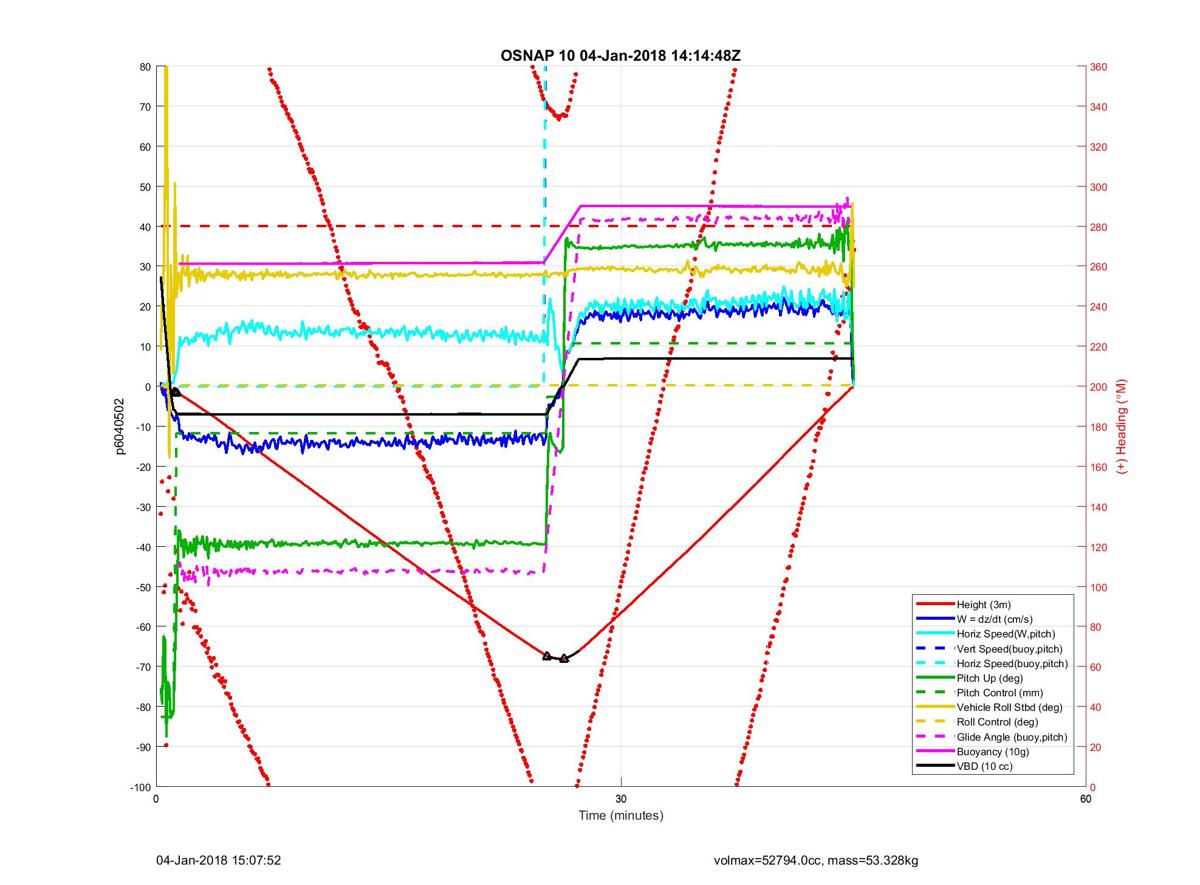Click Pitch Control (mm) legend label
Viewport: 1200px width, 885px height.
tap(1000, 692)
